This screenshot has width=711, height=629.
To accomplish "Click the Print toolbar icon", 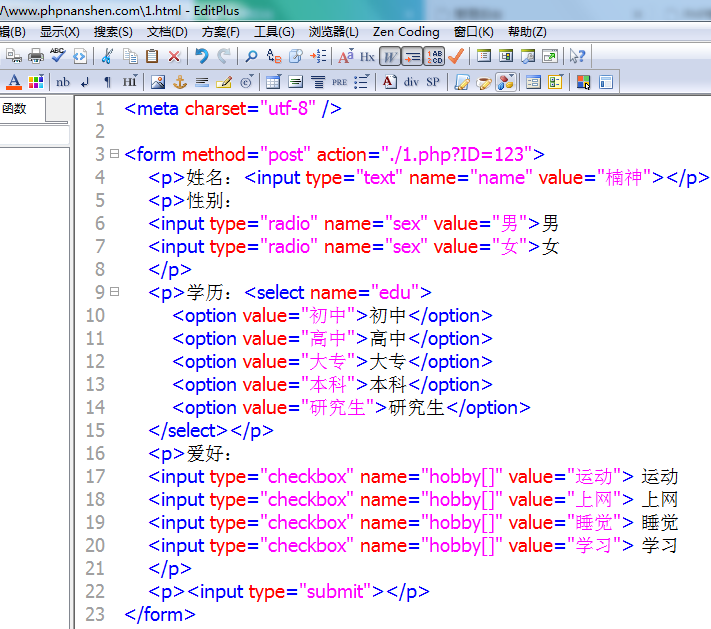I will (x=36, y=56).
